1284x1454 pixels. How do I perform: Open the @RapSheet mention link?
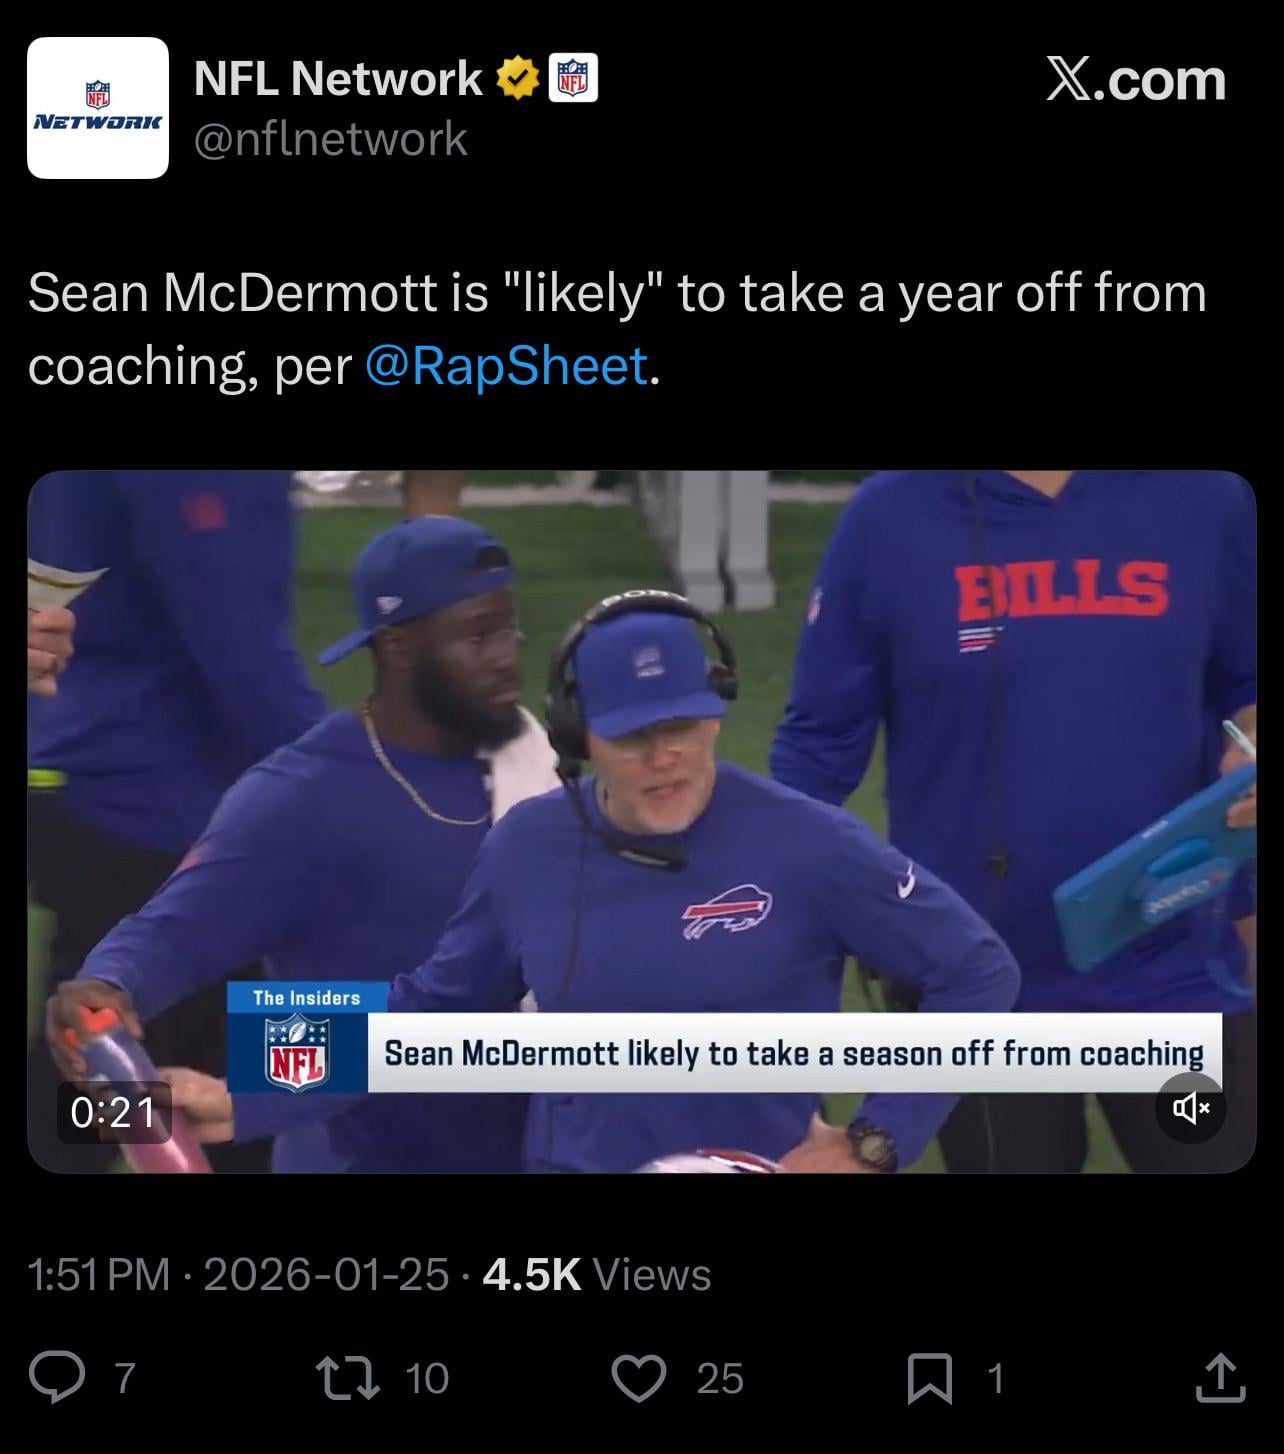tap(506, 366)
